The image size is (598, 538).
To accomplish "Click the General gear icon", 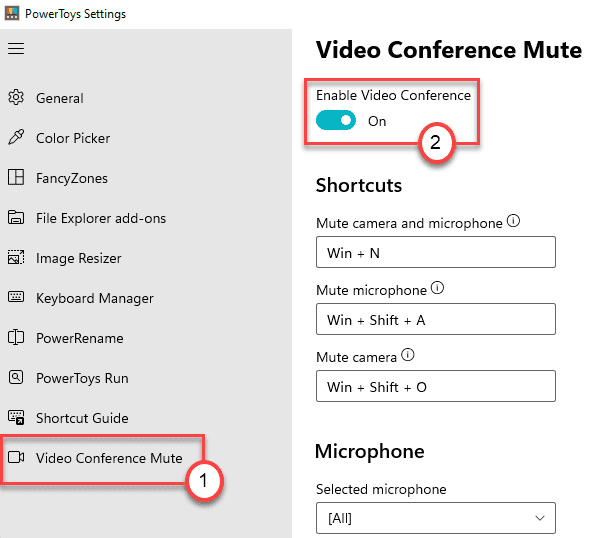I will tap(16, 98).
